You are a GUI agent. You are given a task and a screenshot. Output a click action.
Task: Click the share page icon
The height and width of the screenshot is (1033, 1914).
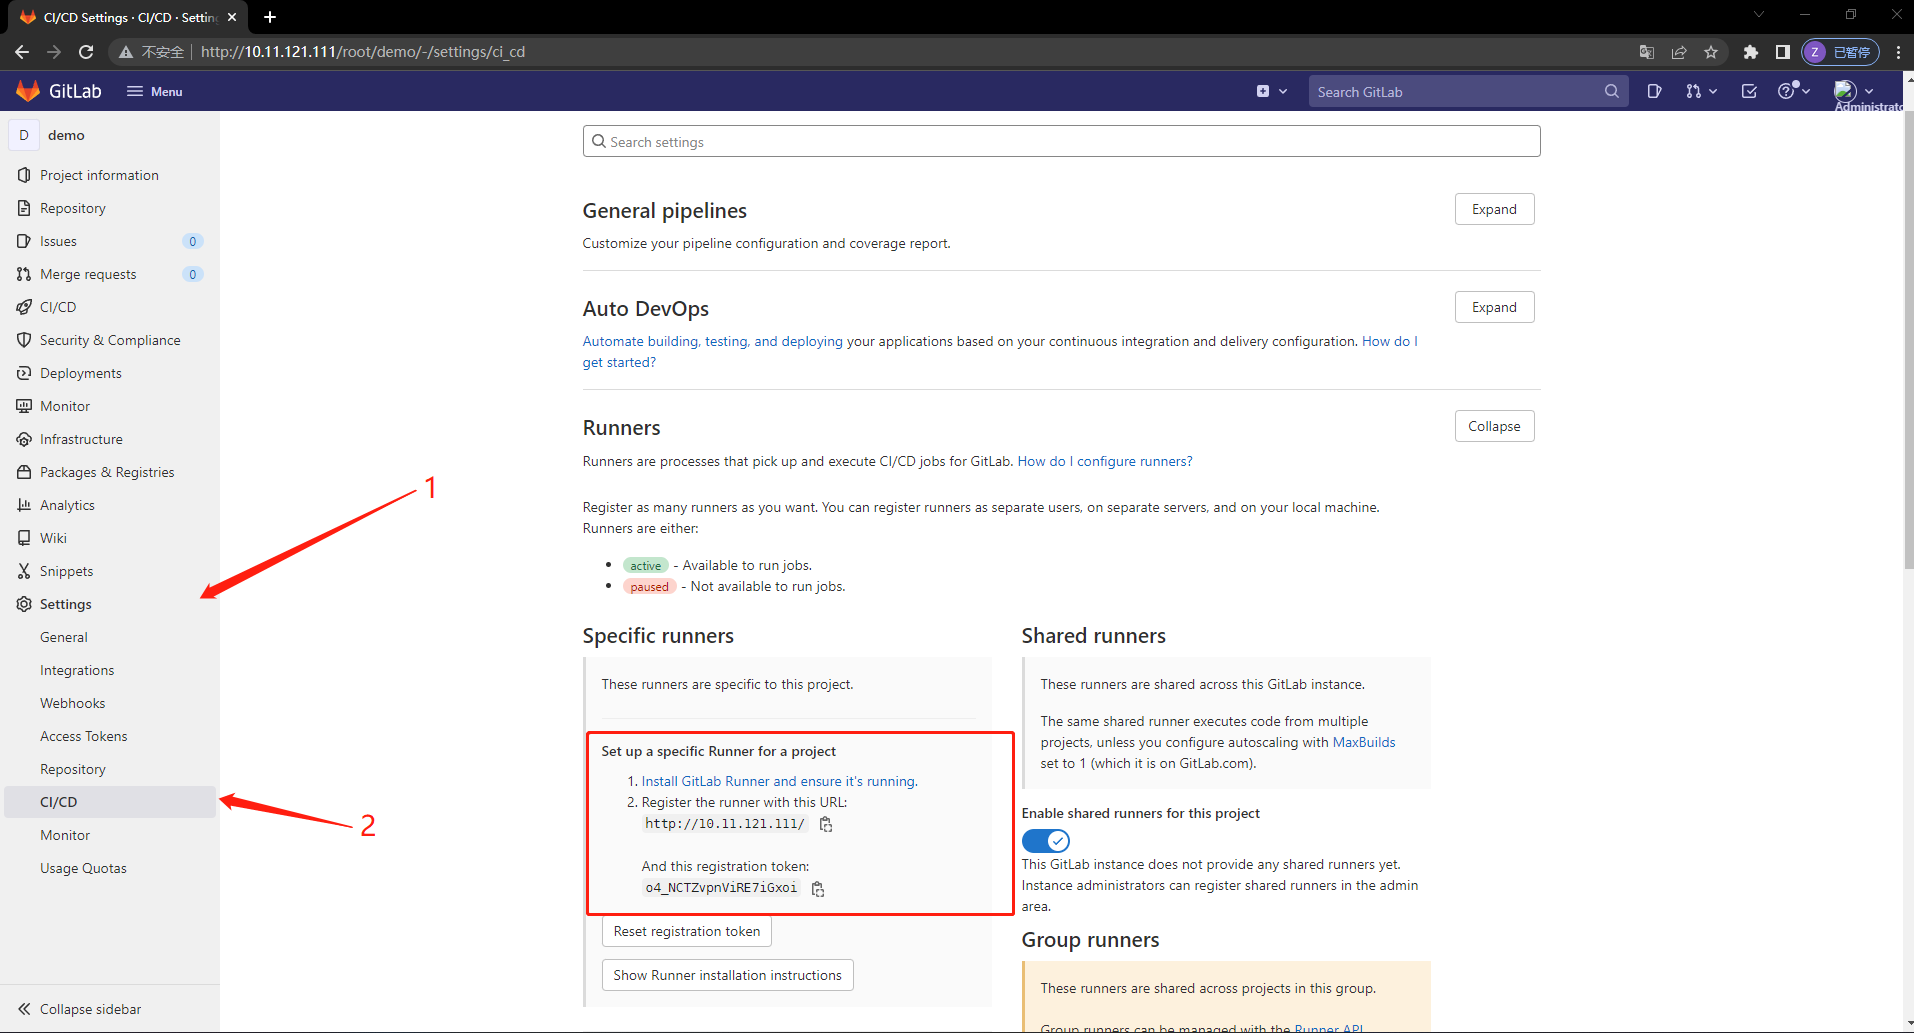[x=1679, y=52]
